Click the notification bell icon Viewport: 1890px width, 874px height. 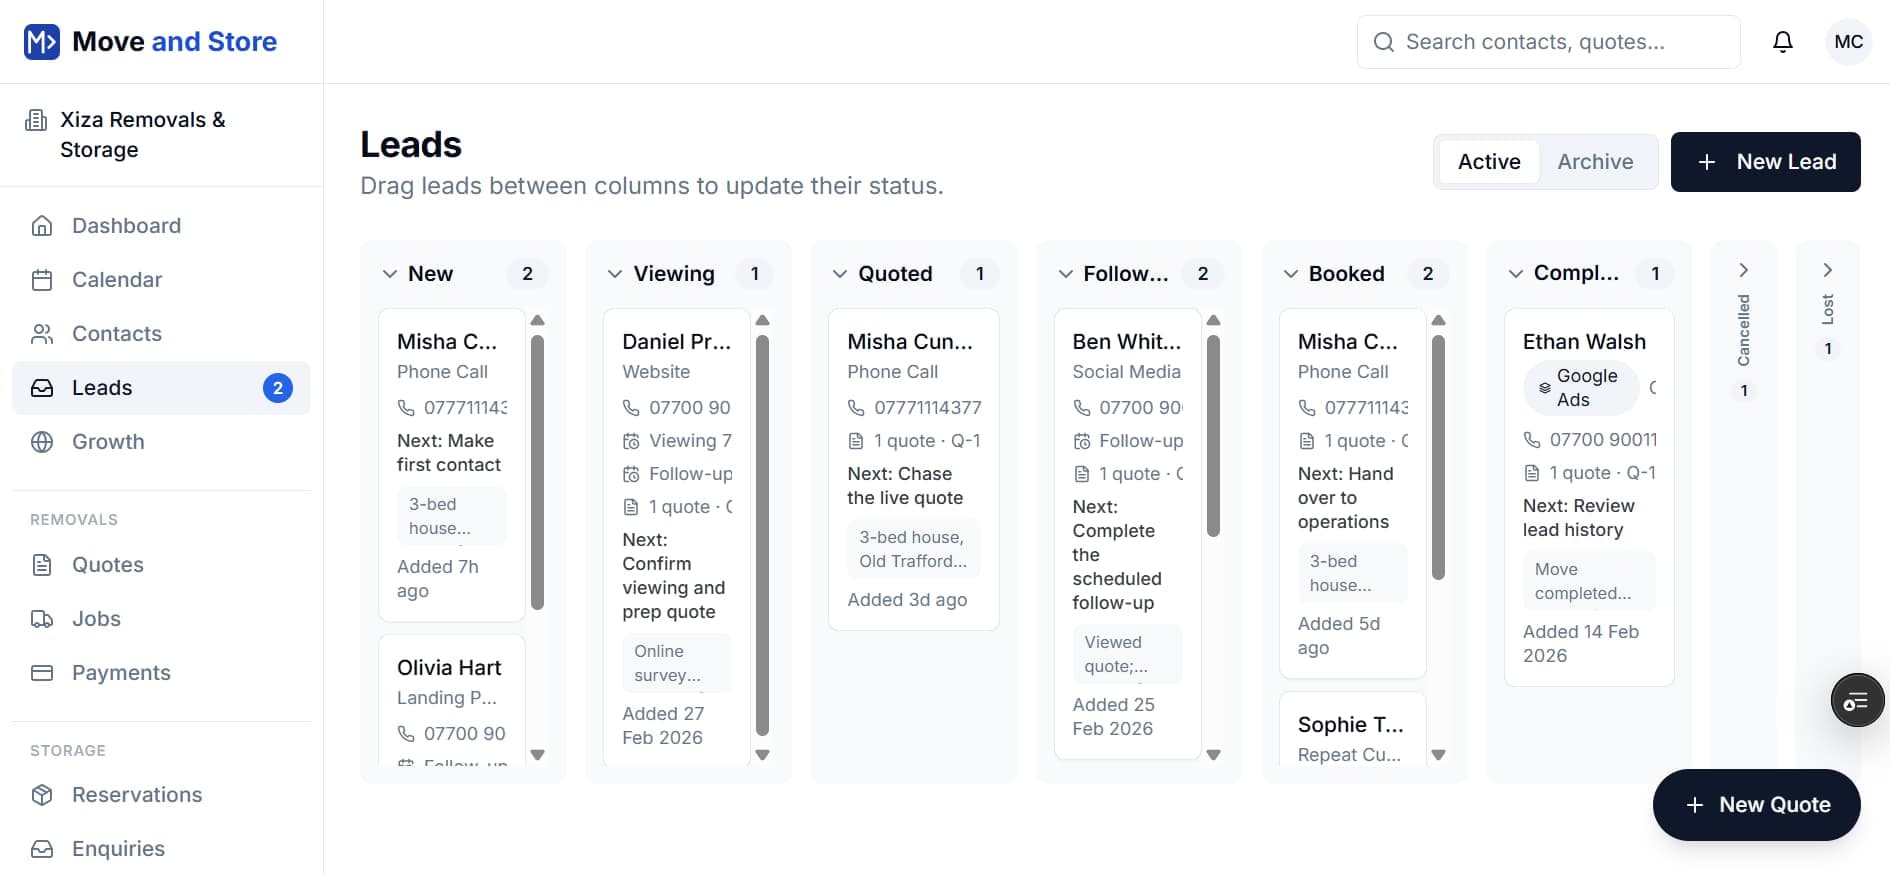click(x=1783, y=41)
